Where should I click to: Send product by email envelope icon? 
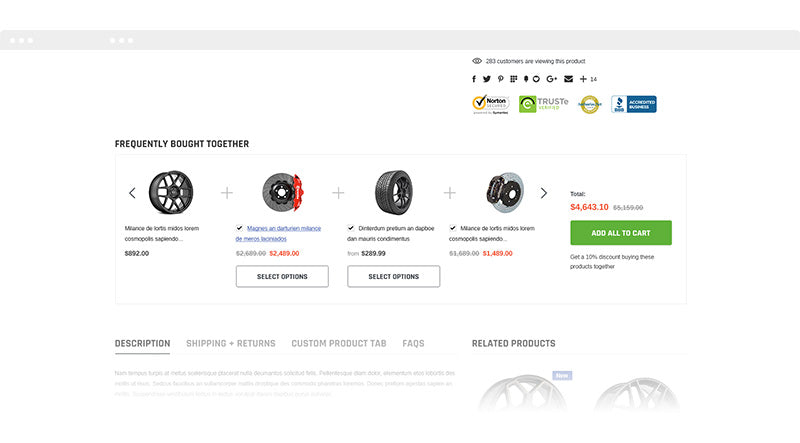coord(568,79)
